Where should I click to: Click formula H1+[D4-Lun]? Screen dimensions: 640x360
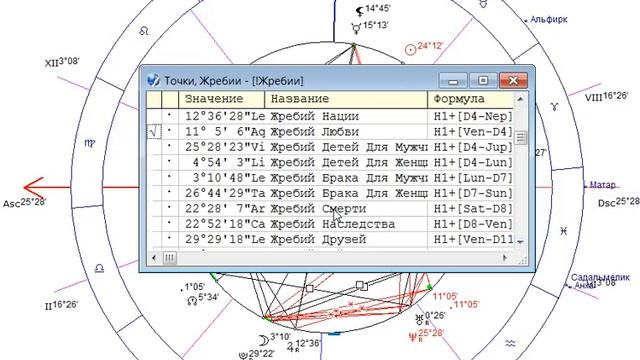473,162
